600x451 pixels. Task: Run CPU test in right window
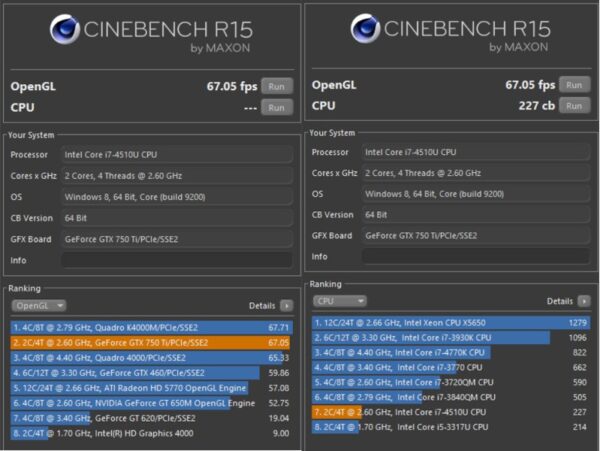(x=574, y=106)
